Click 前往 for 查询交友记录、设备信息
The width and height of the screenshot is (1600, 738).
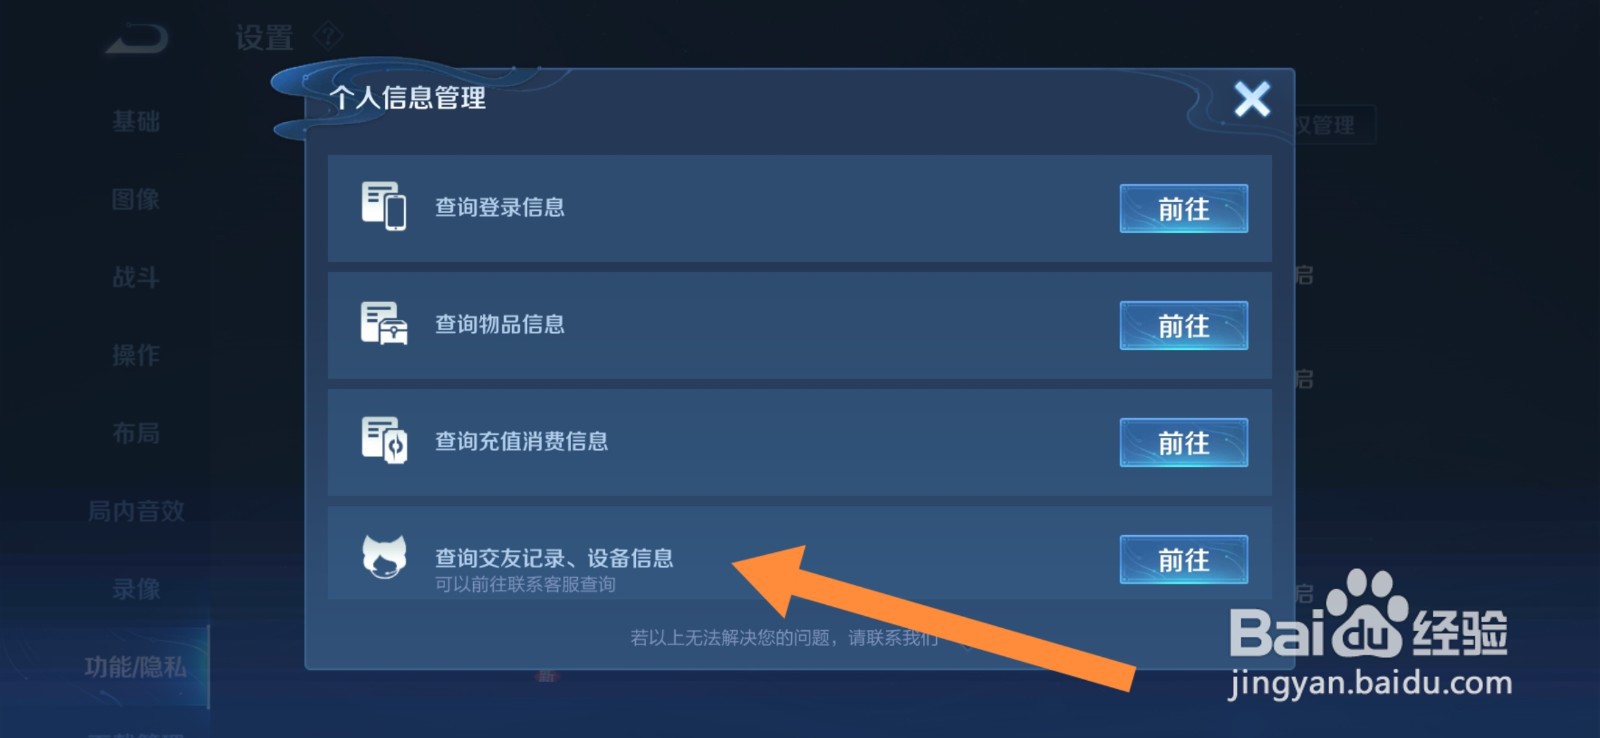point(1184,559)
